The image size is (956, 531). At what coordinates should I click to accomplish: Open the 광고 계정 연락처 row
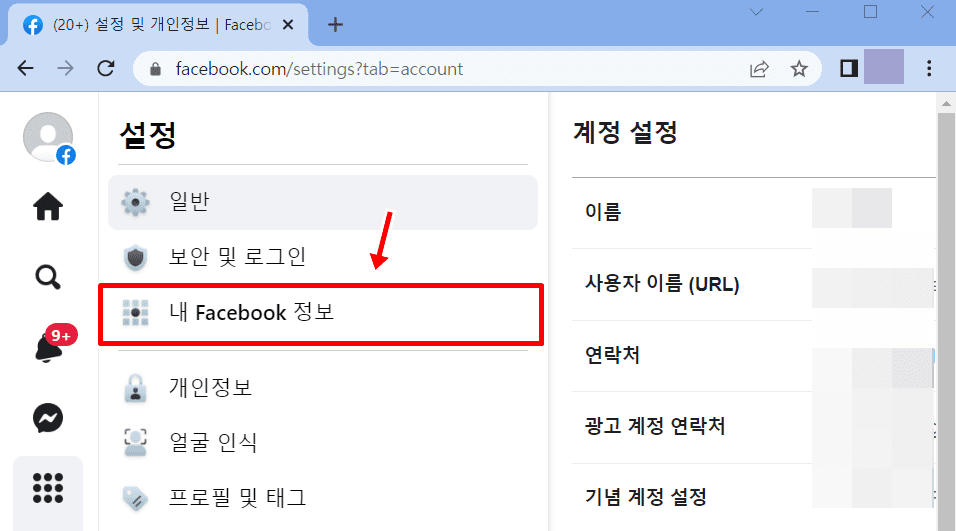754,427
